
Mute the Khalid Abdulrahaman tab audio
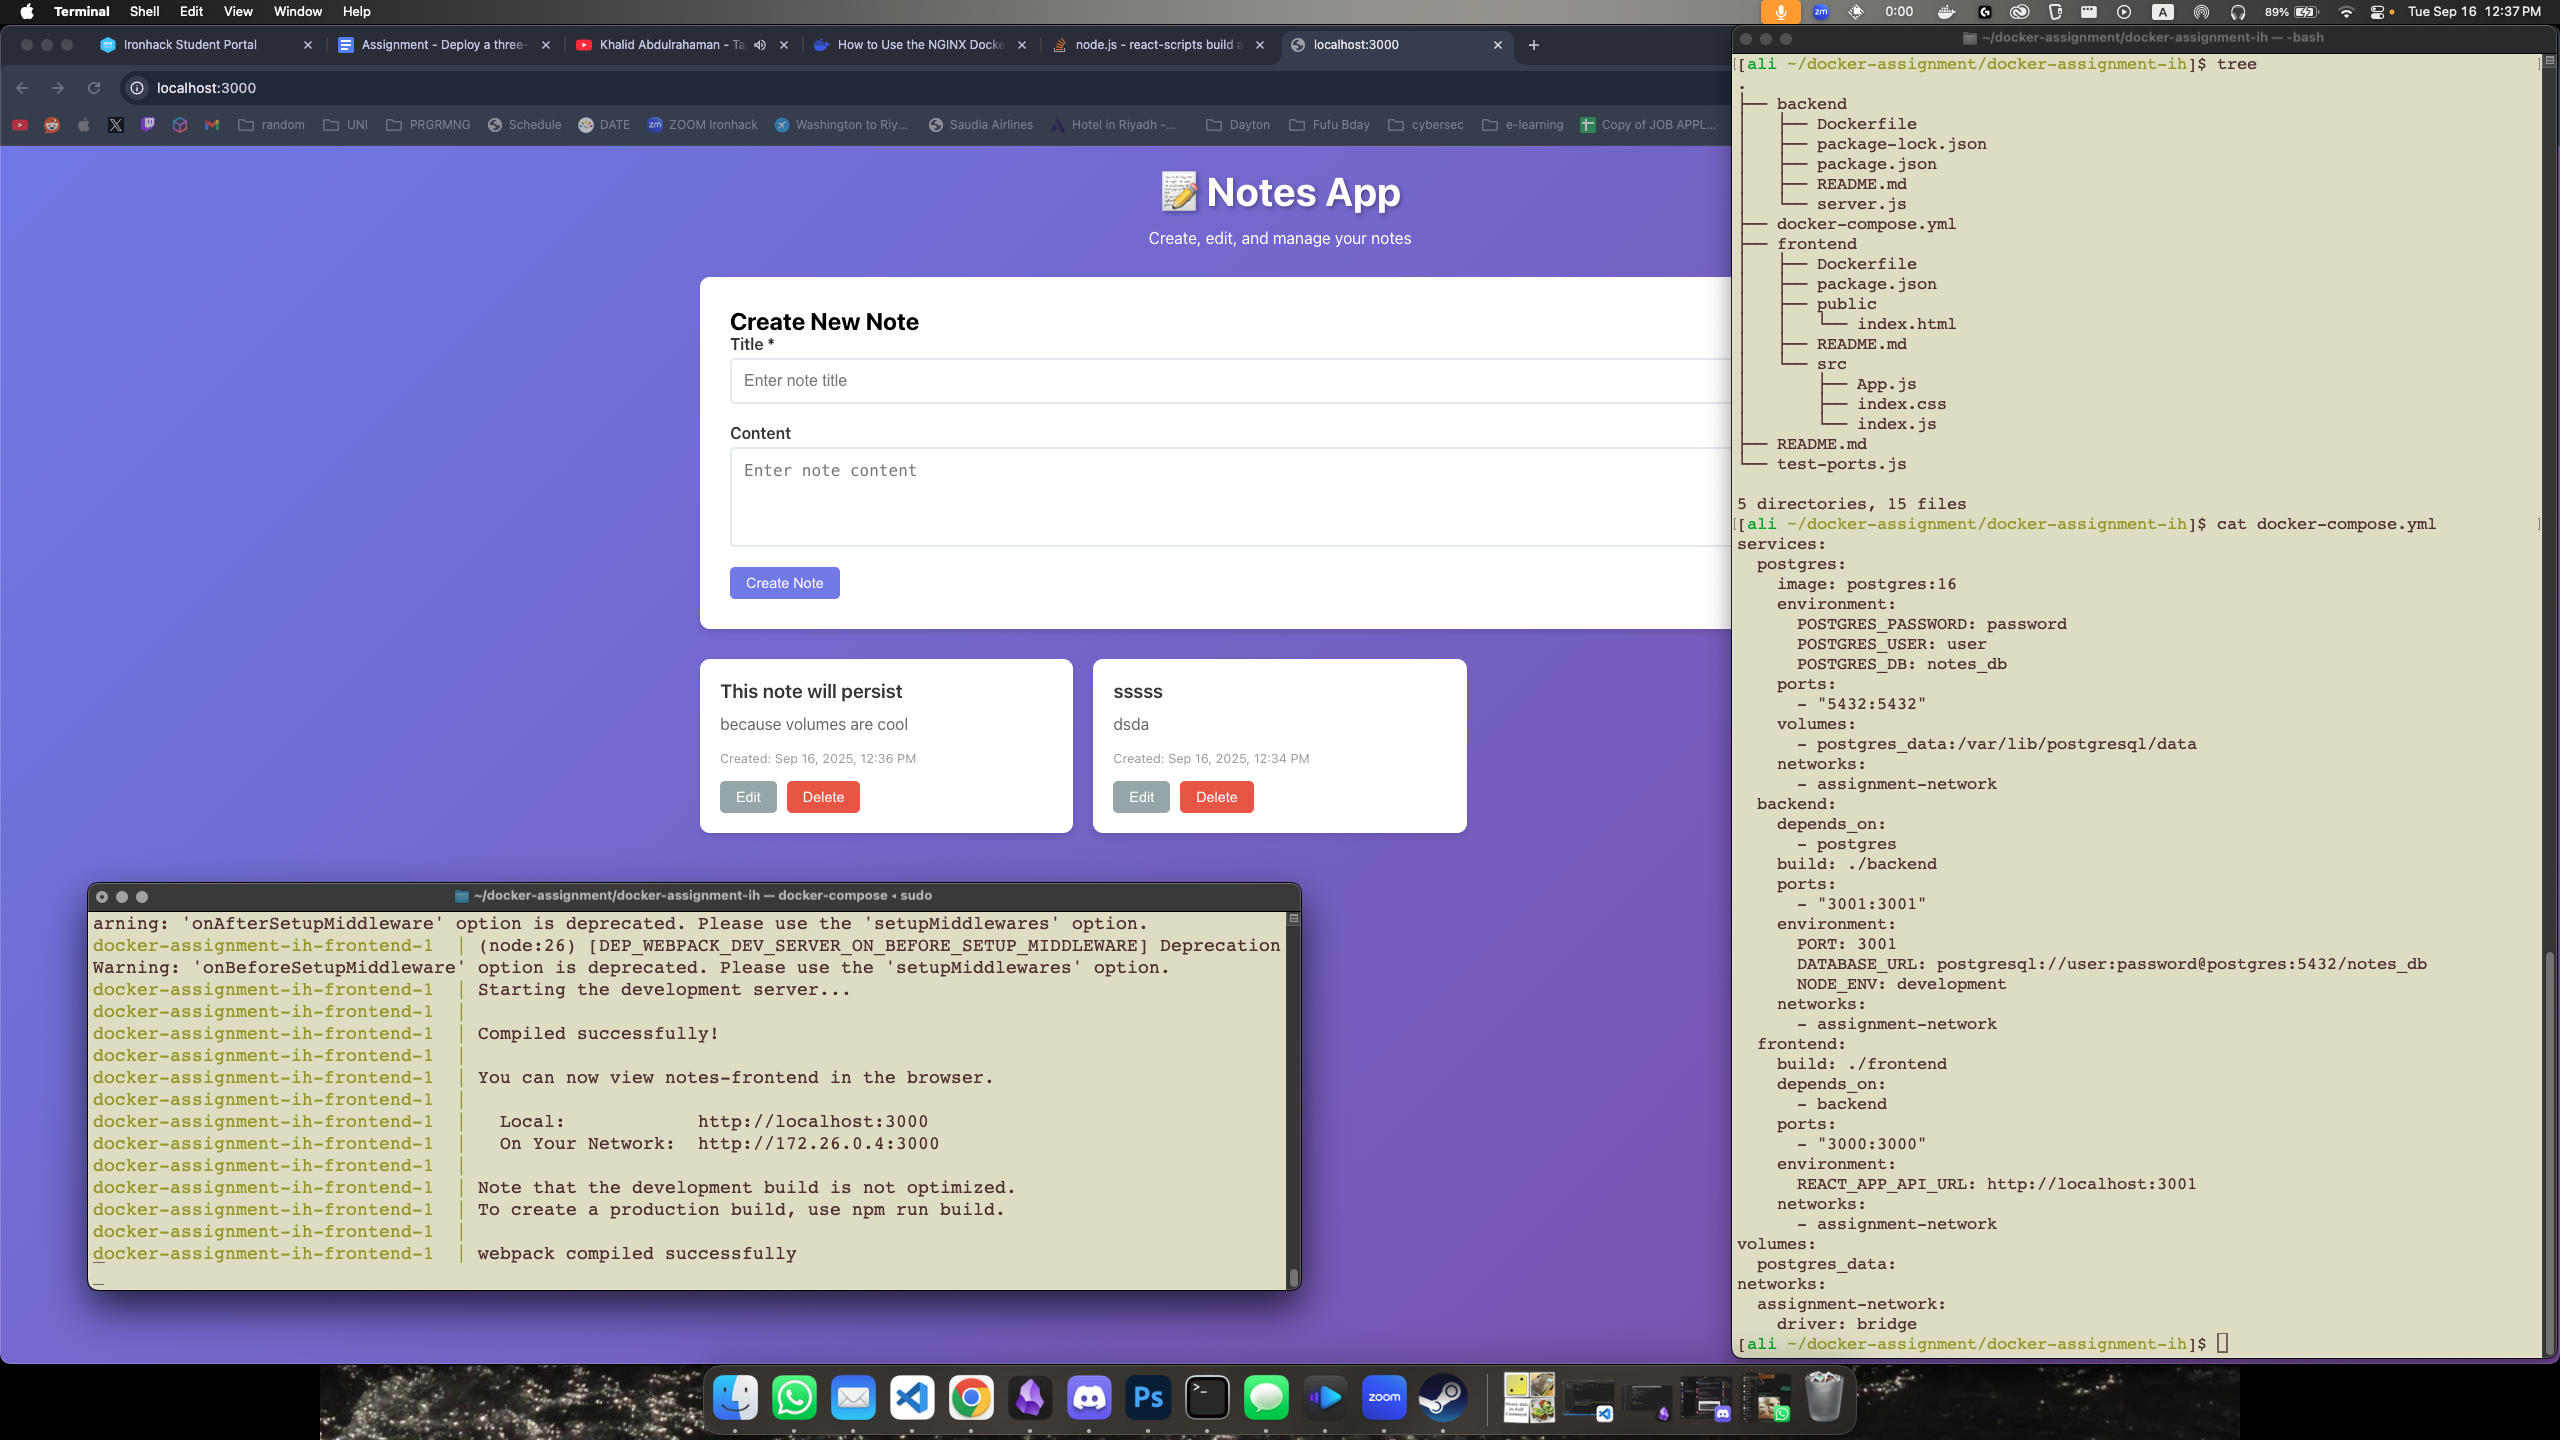click(760, 45)
